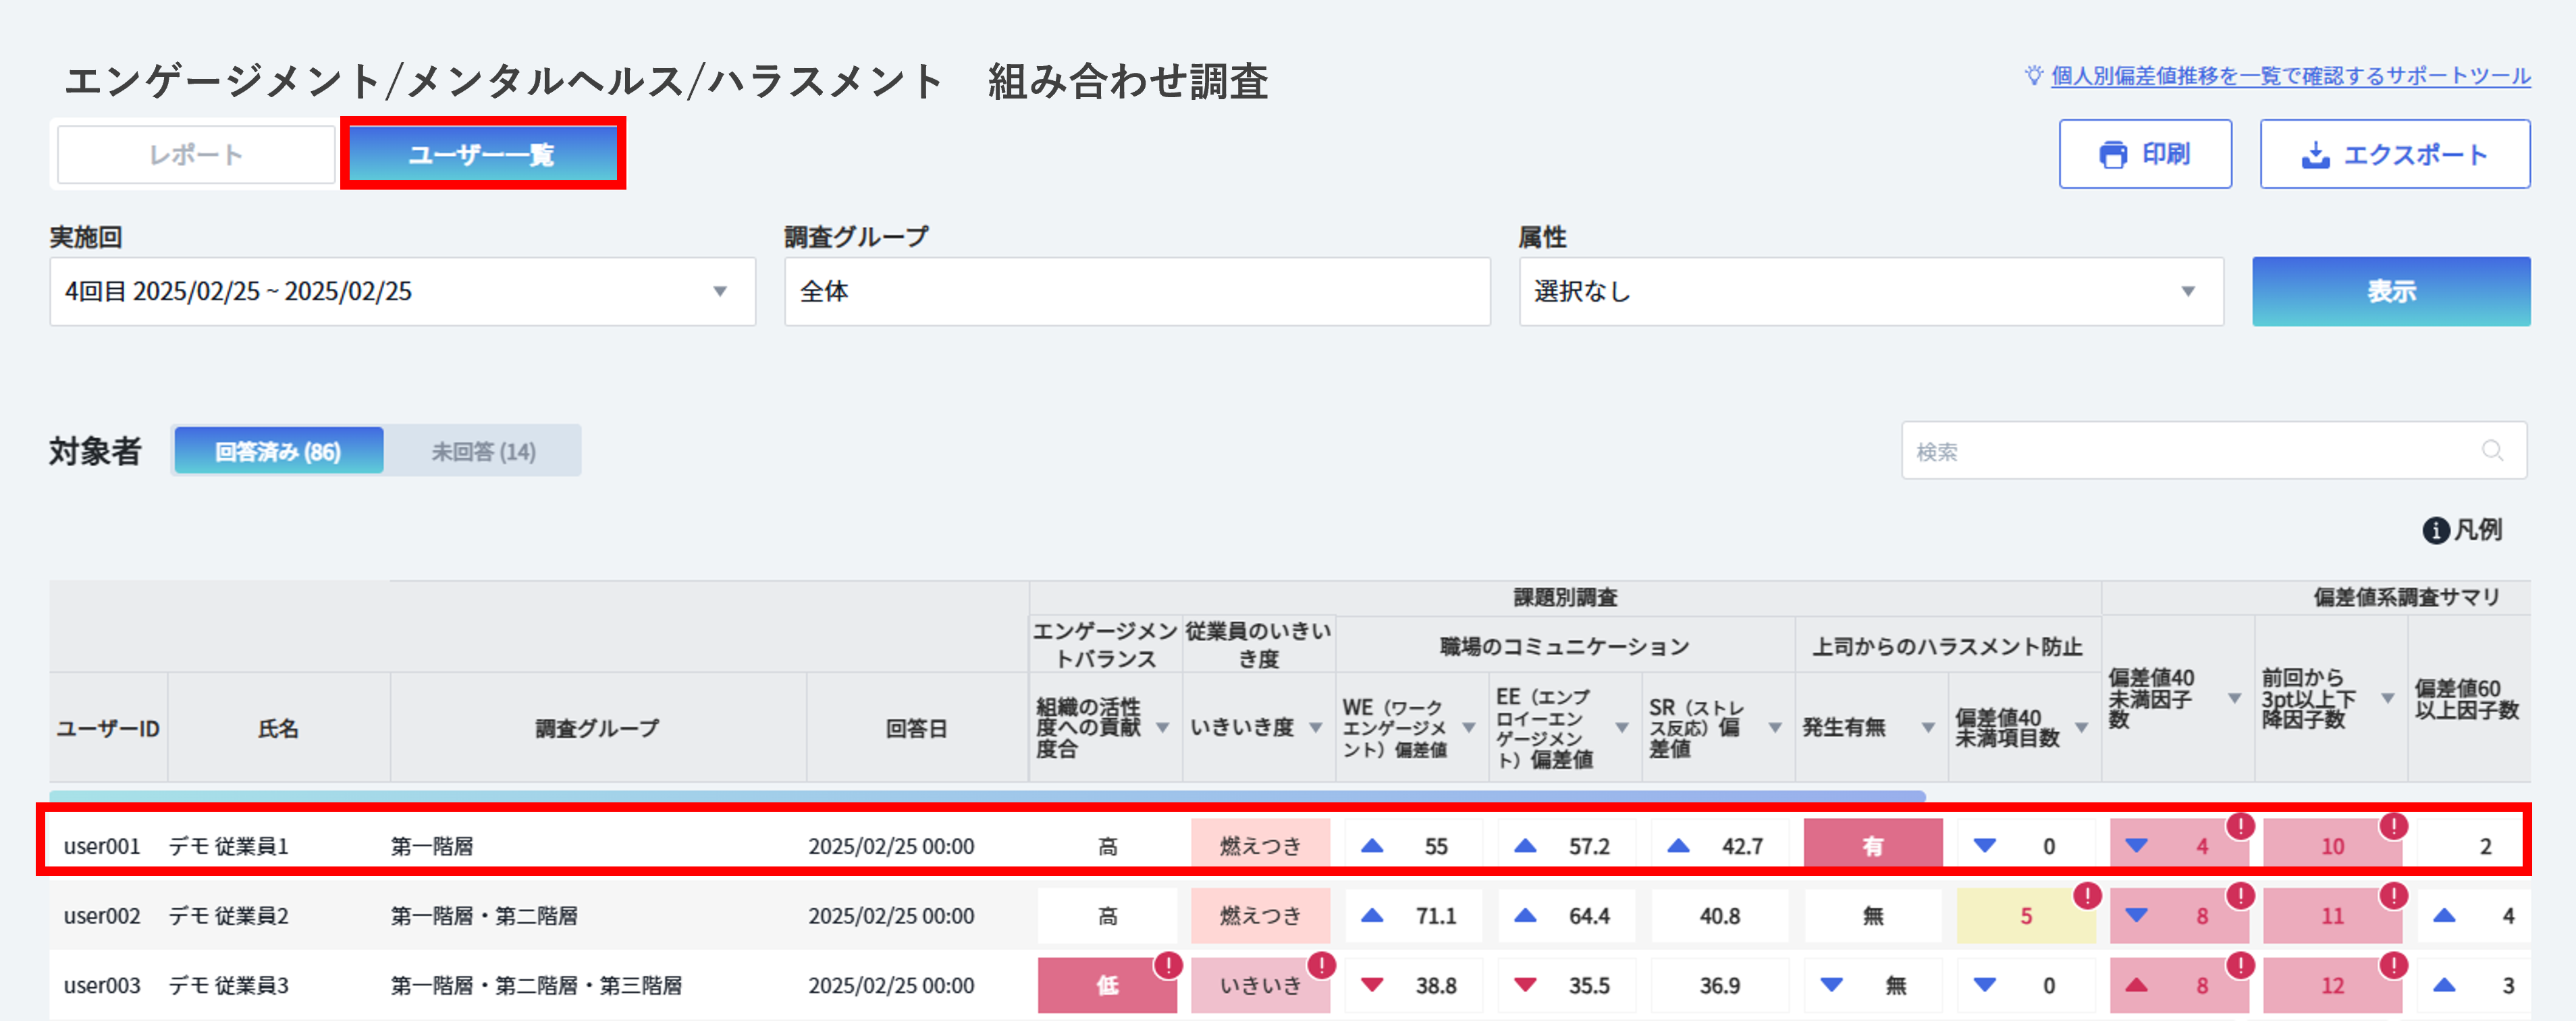Click alert badge on user003 低 cell
2576x1021 pixels.
point(1168,965)
